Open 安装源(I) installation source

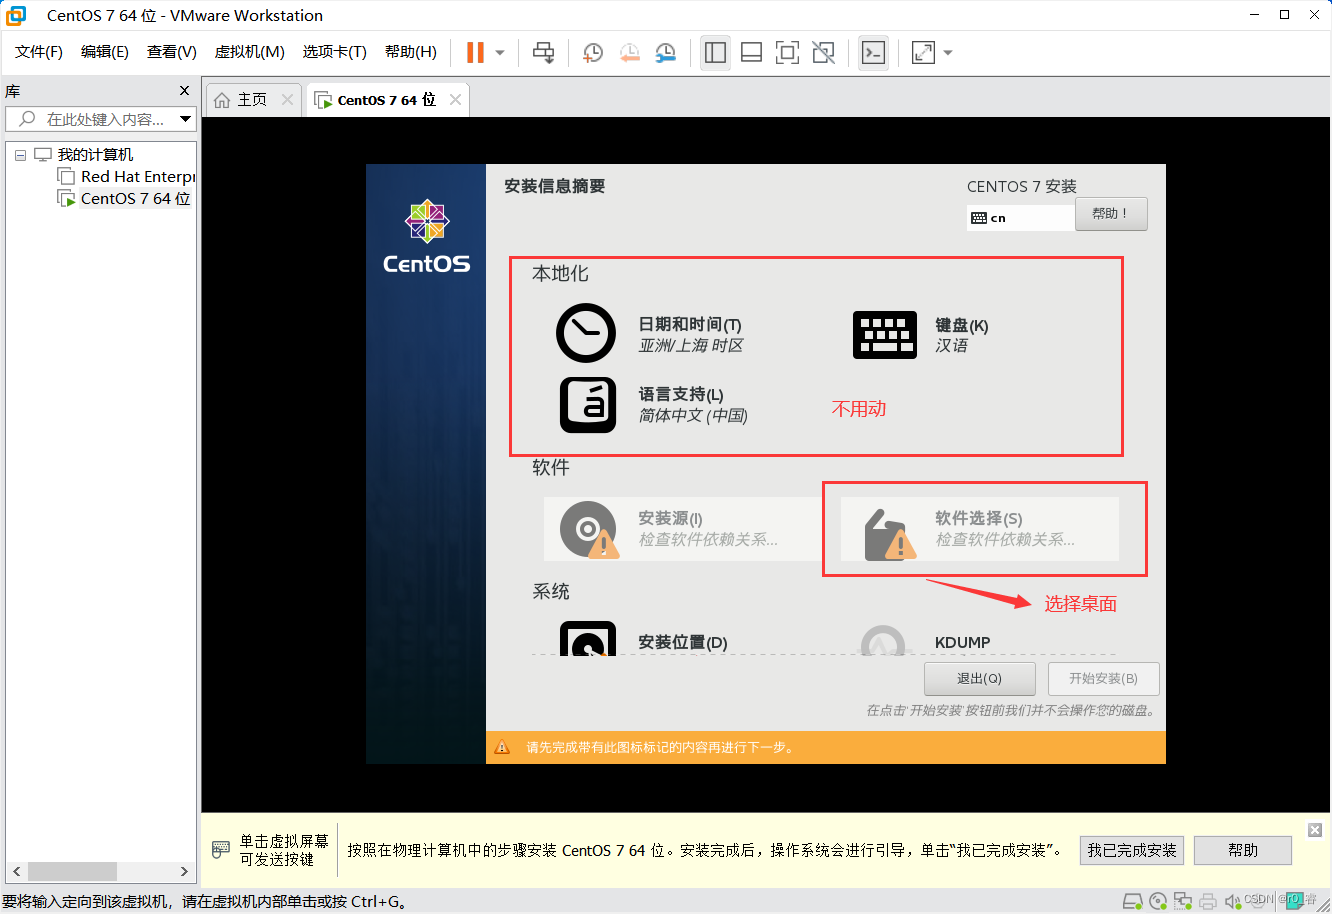pyautogui.click(x=681, y=529)
